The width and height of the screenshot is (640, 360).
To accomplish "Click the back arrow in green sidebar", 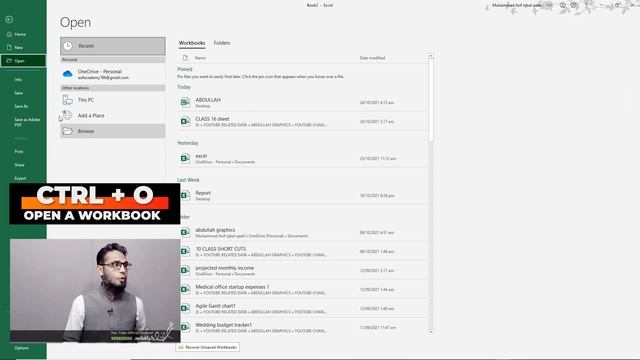I will pos(9,20).
